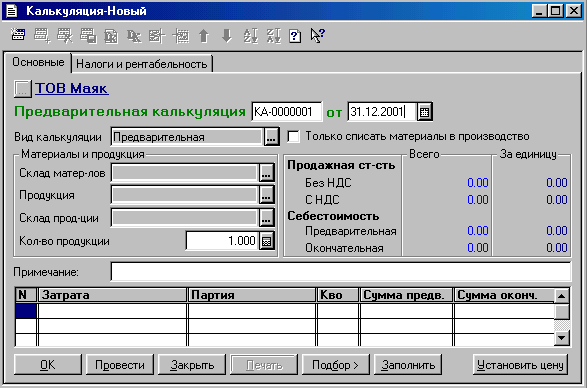Click the crossed-out Dt/Kt toolbar icon
The height and width of the screenshot is (388, 587).
(x=134, y=36)
